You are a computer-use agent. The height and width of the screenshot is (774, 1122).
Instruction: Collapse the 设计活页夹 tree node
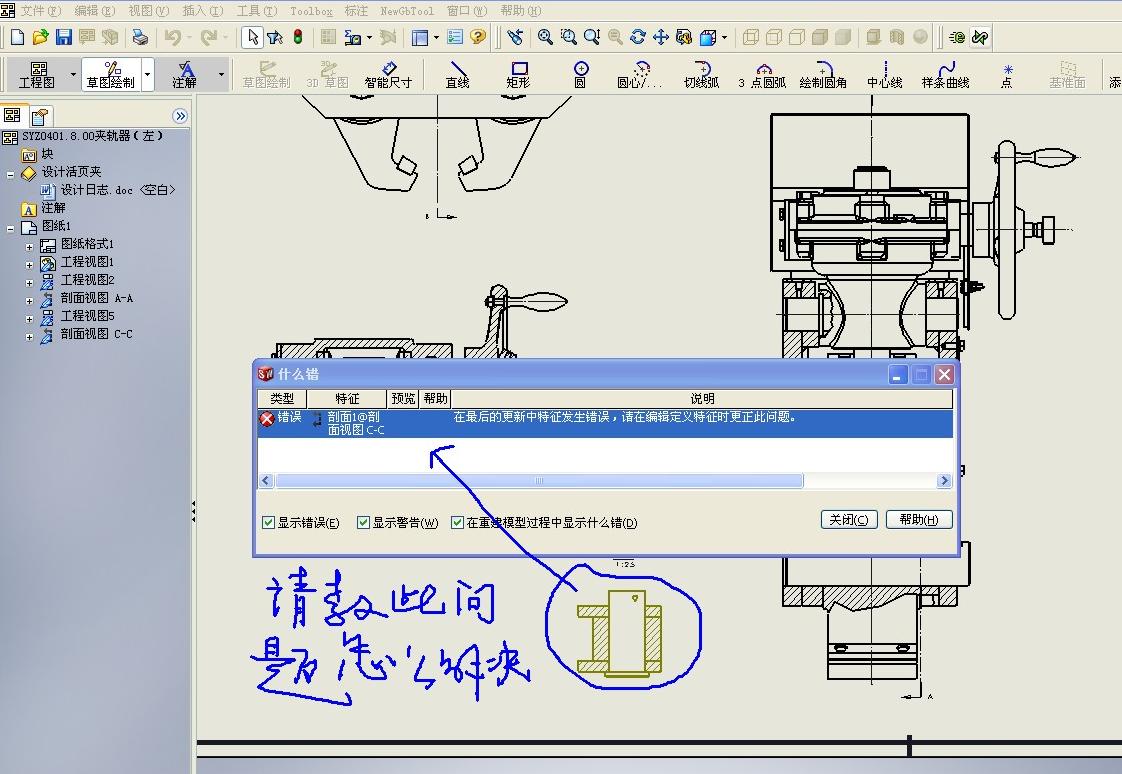(11, 175)
